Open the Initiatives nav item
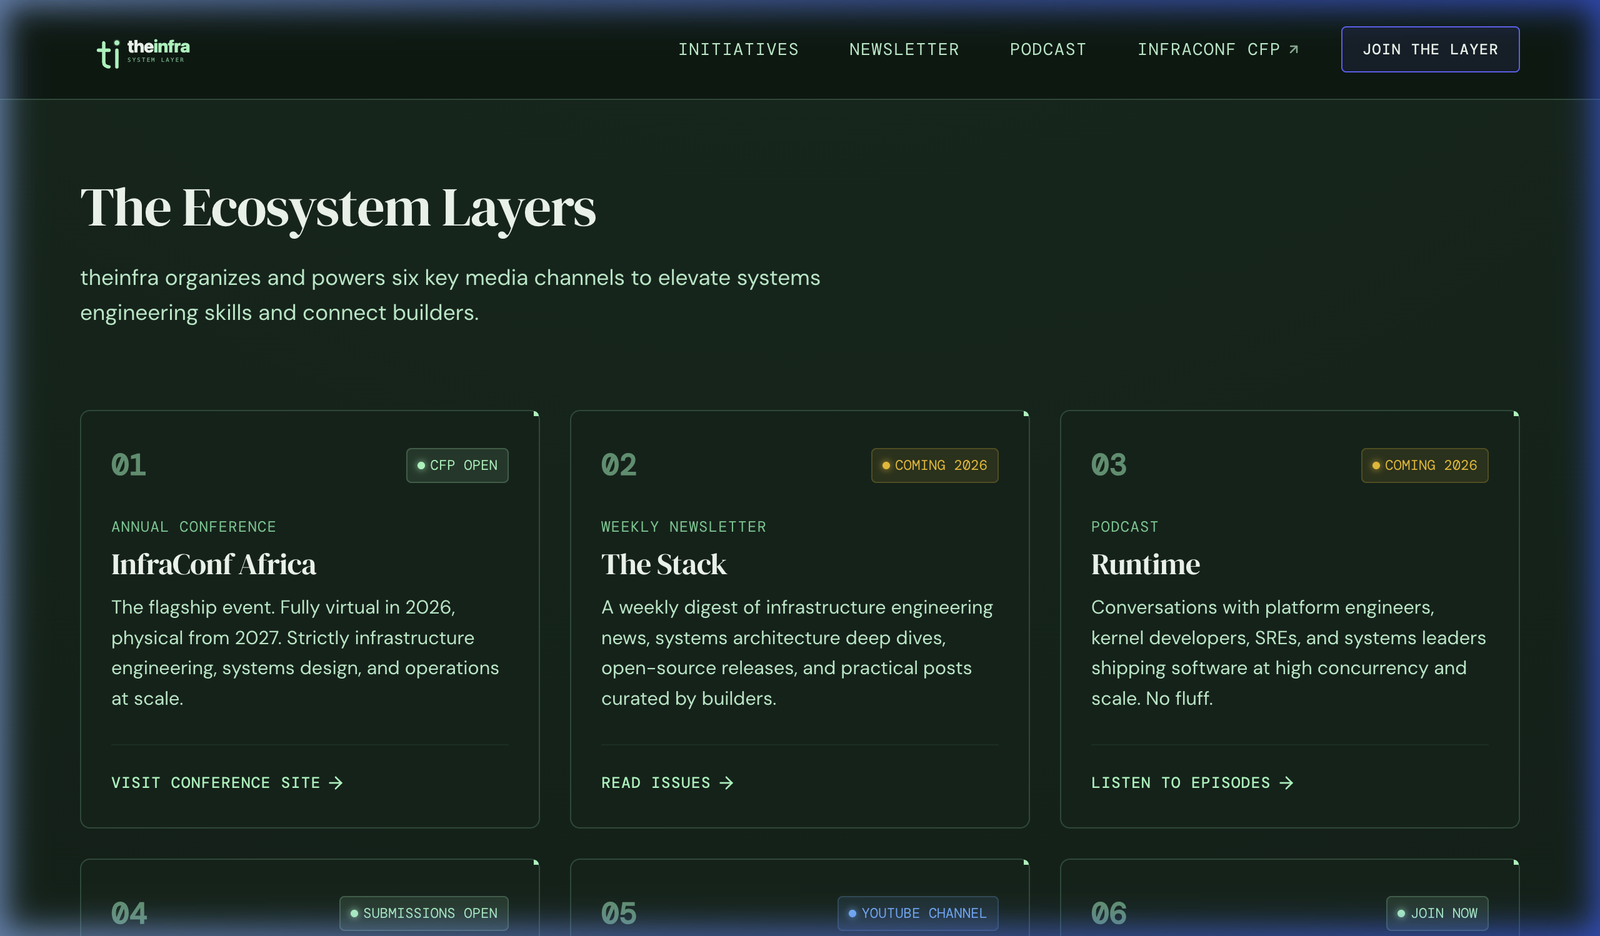The image size is (1600, 936). click(738, 49)
